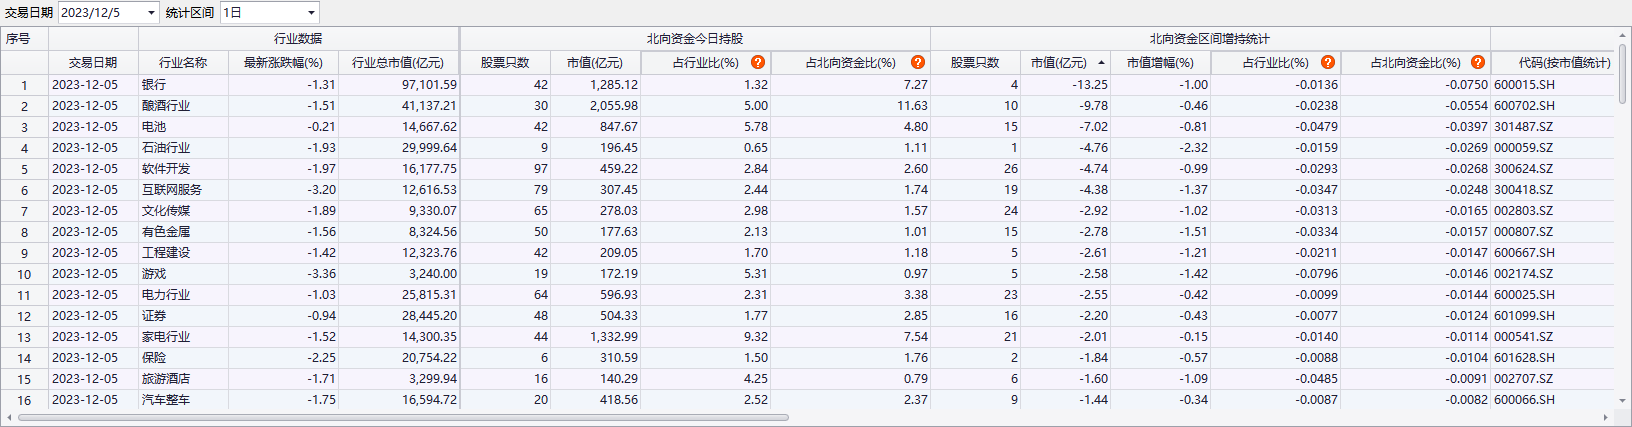Click the horizontal scrollbar thumb

coord(400,417)
